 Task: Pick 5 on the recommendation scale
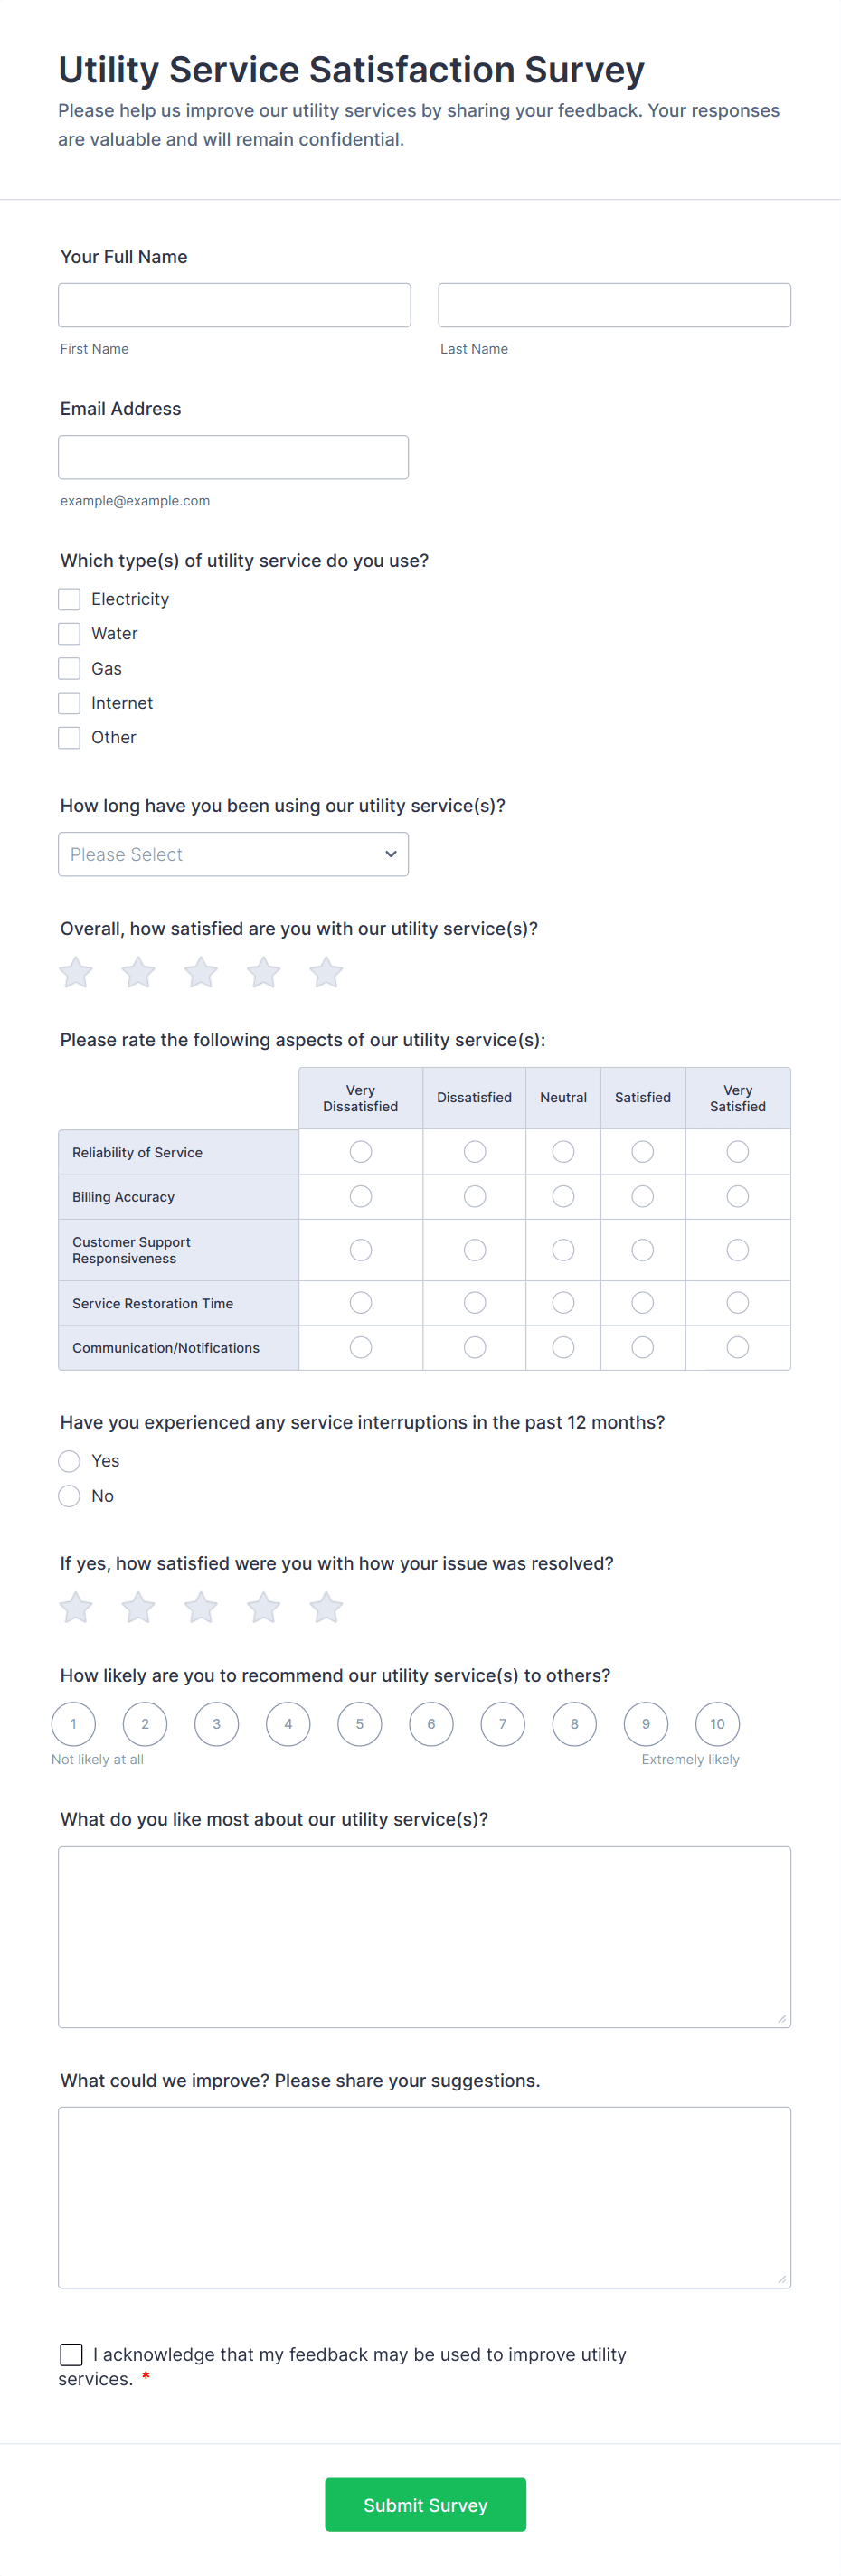coord(360,1724)
